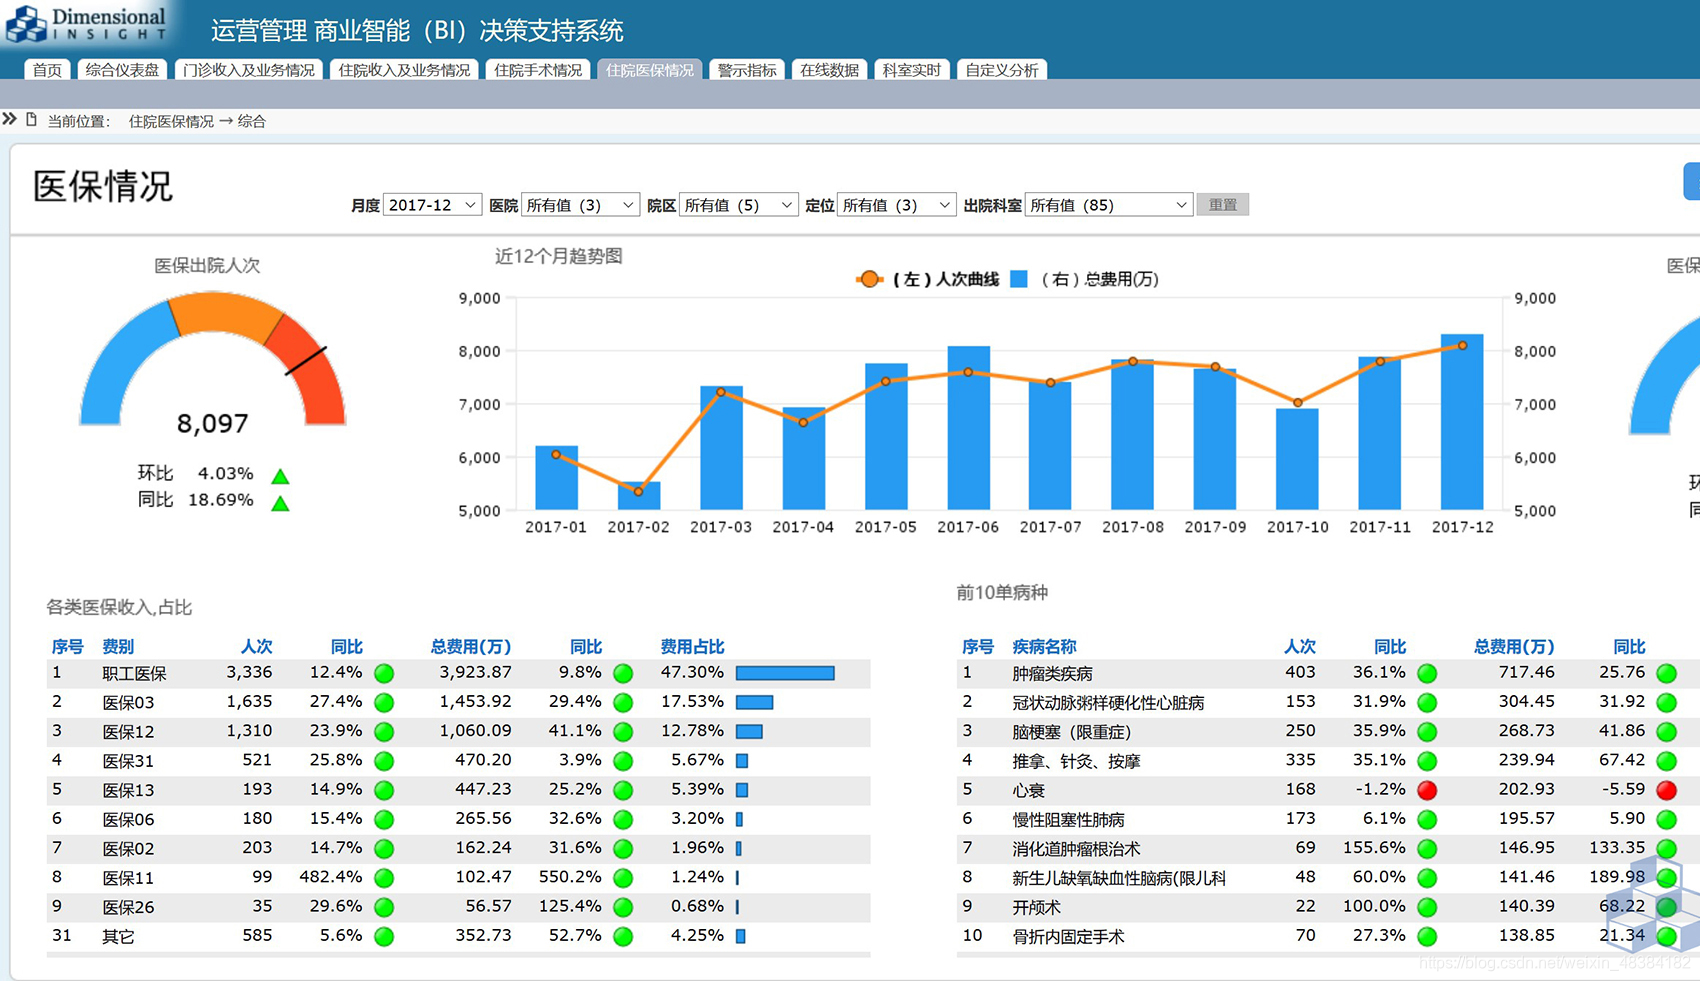Click the 住院医保情况 breadcrumb link
The height and width of the screenshot is (981, 1700).
pyautogui.click(x=171, y=121)
